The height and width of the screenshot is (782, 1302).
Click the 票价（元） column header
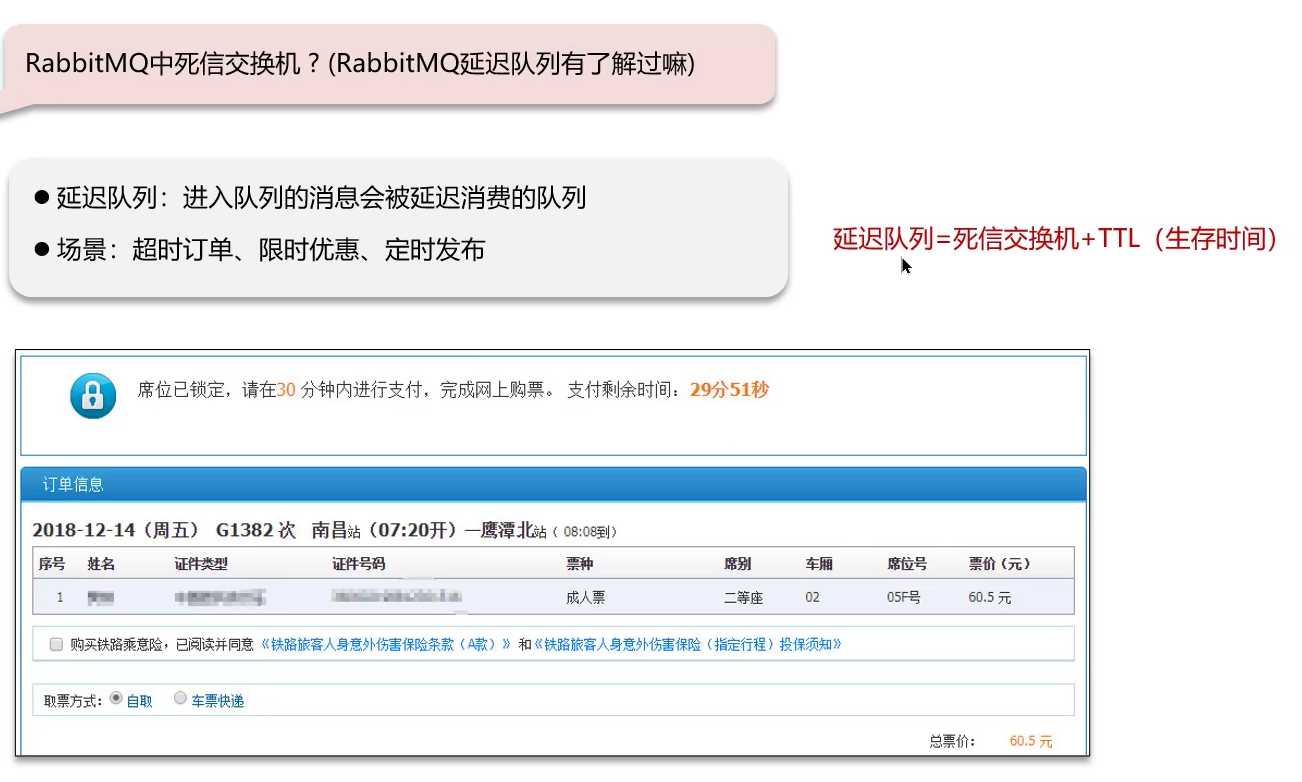point(1000,564)
